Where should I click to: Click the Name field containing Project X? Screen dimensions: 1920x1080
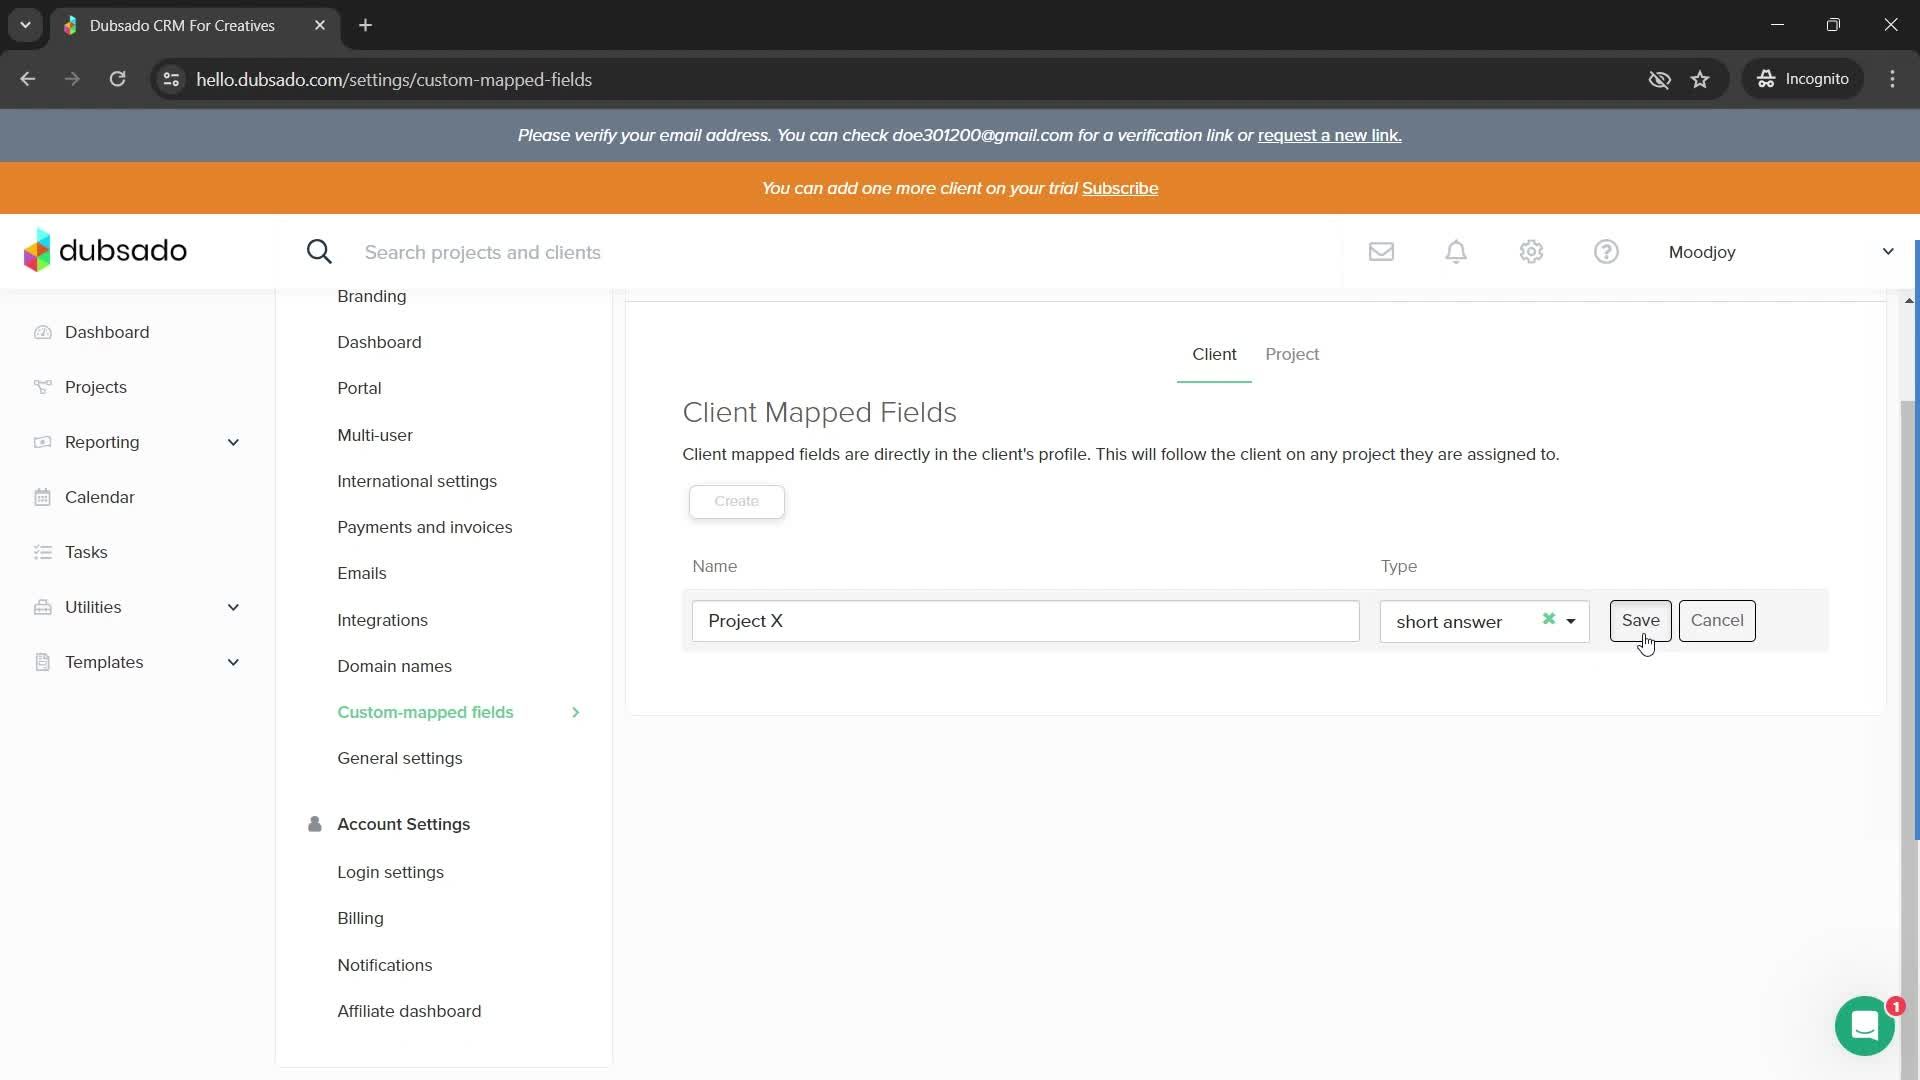click(x=1025, y=621)
